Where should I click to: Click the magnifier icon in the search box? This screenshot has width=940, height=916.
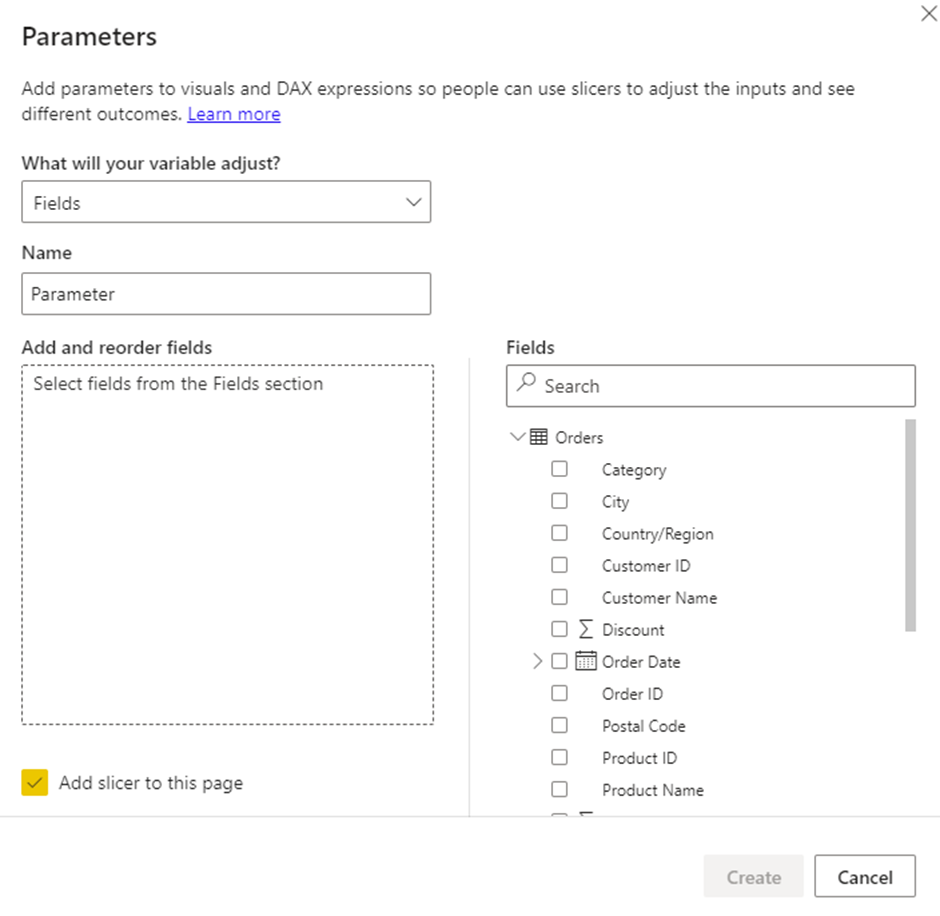(x=526, y=385)
